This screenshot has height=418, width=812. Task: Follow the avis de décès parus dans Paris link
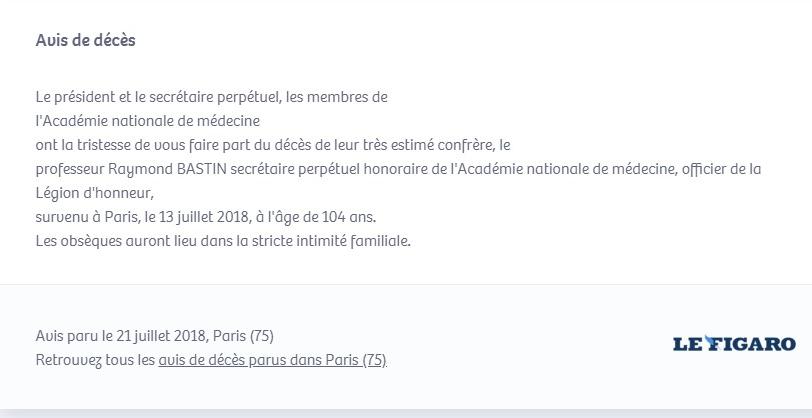272,360
